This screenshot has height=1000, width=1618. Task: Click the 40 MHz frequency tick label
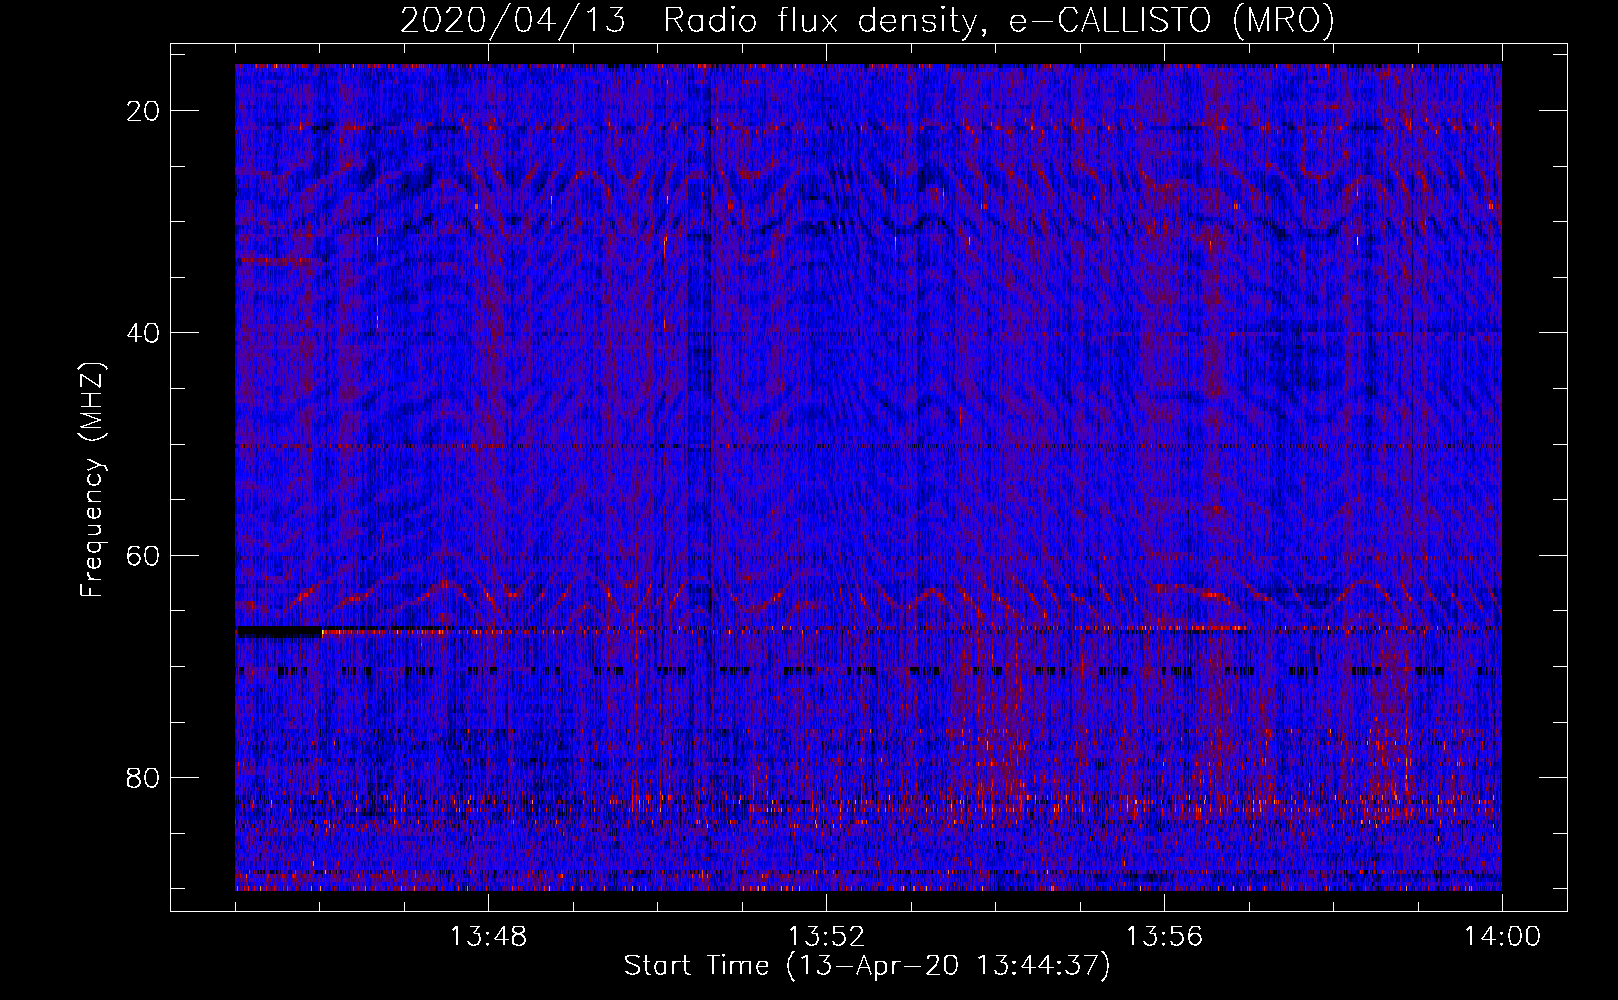(x=144, y=333)
